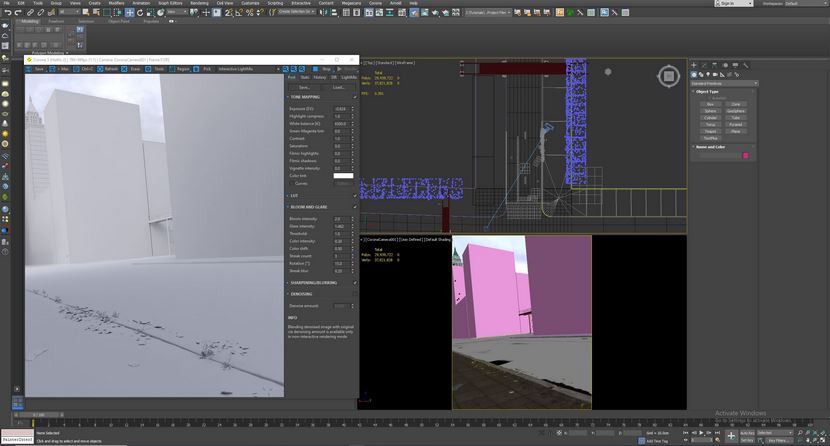
Task: Click the Angle Snap toggle icon
Action: click(239, 12)
